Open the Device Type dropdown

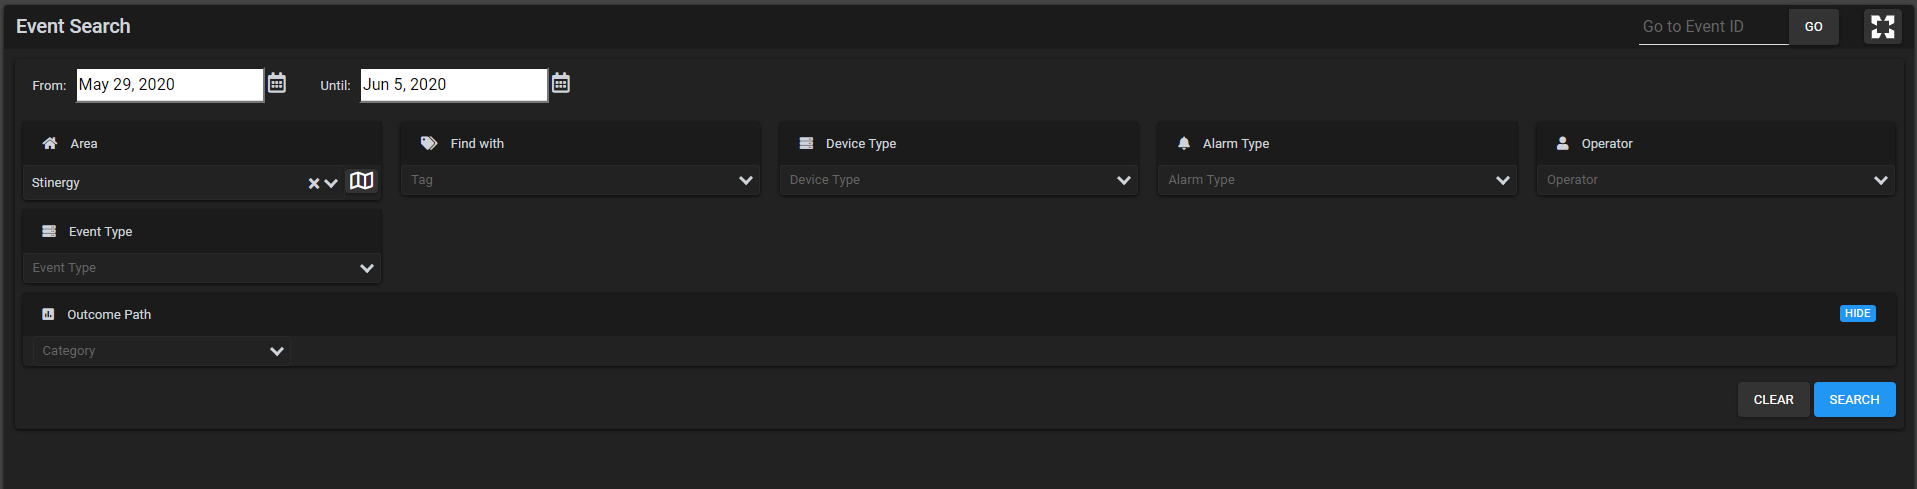tap(958, 180)
